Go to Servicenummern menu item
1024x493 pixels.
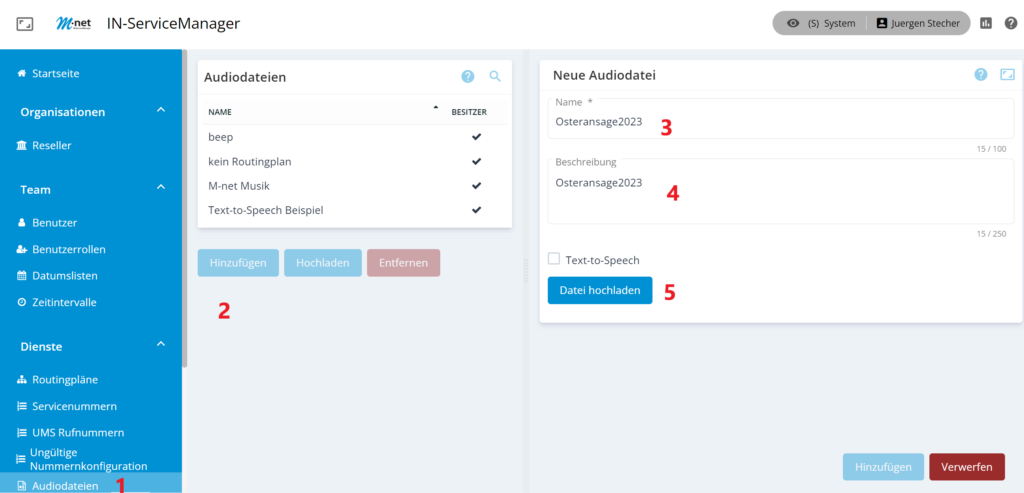(74, 406)
